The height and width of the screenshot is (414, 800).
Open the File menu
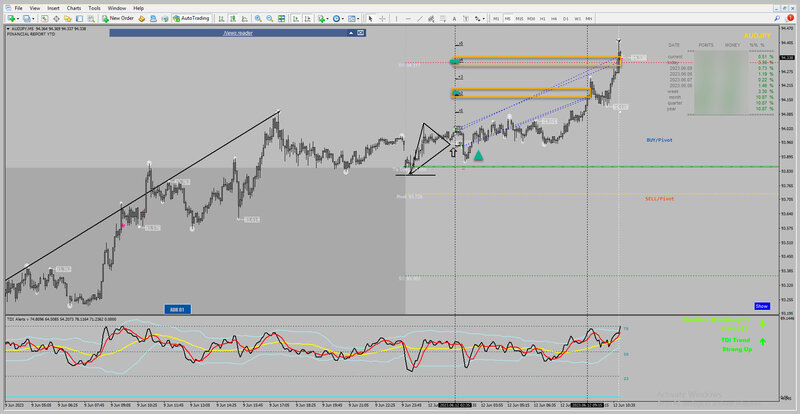[18, 7]
